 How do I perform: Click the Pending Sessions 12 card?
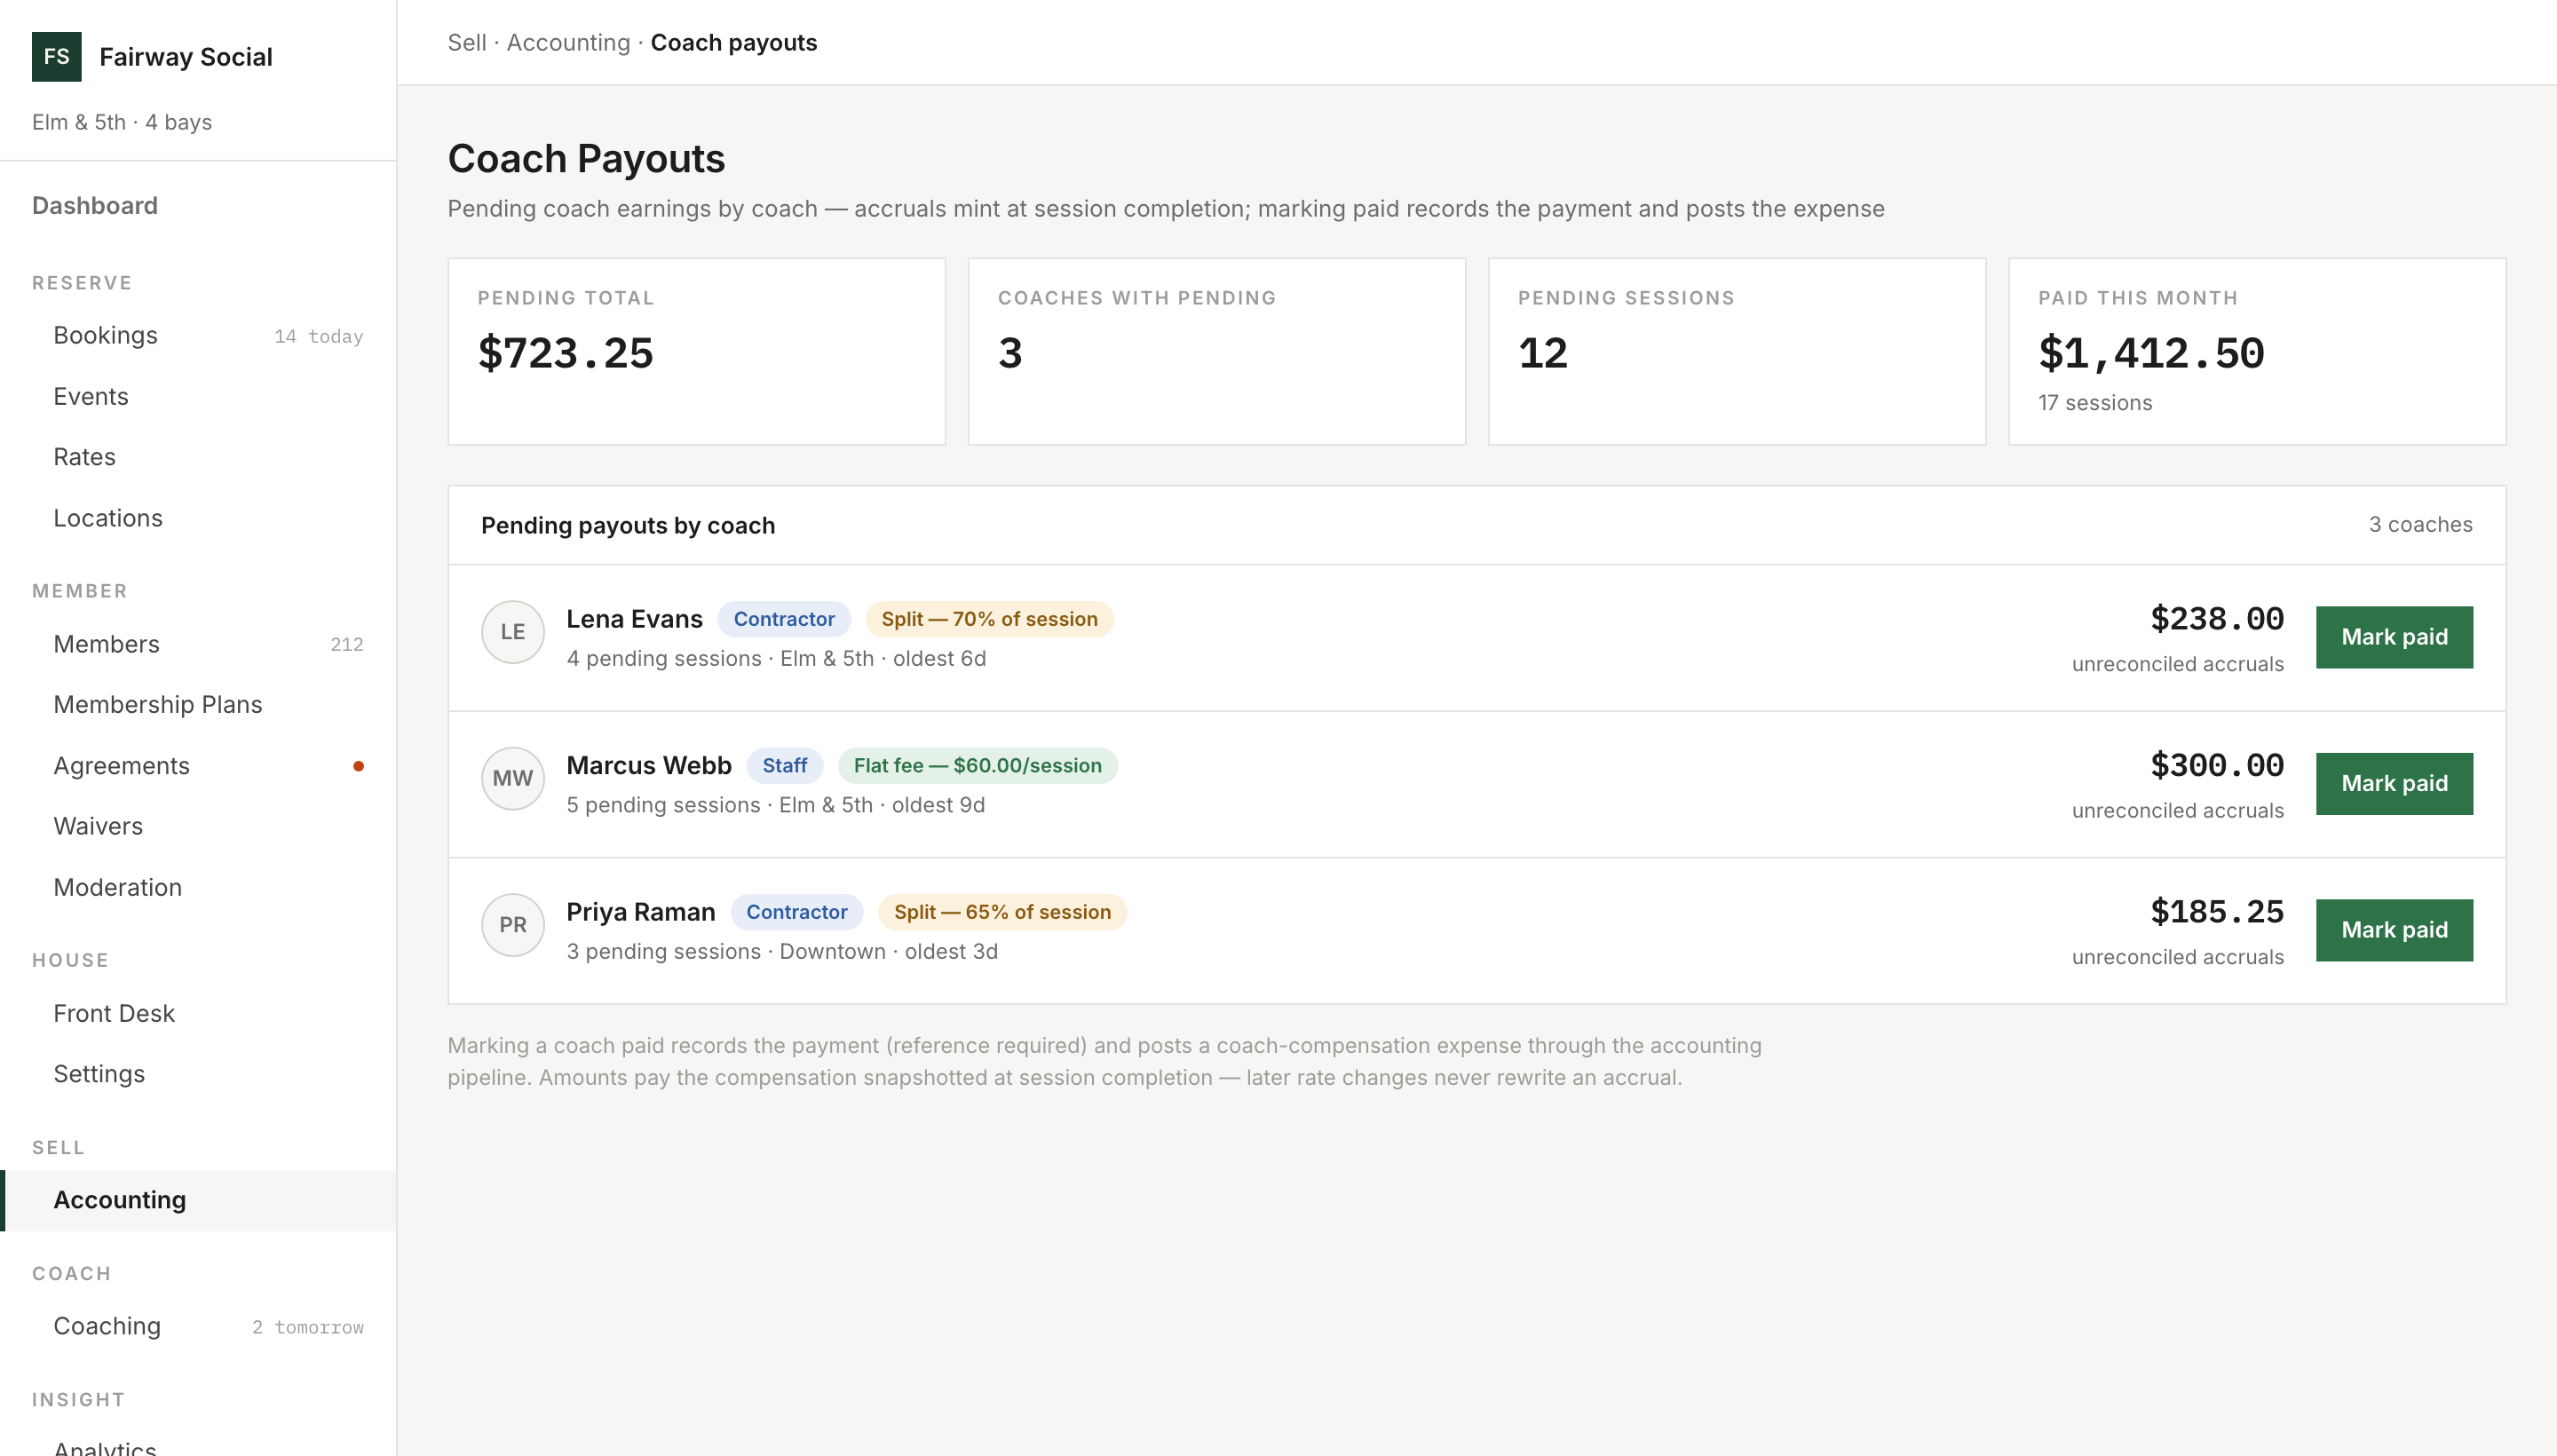[1736, 352]
